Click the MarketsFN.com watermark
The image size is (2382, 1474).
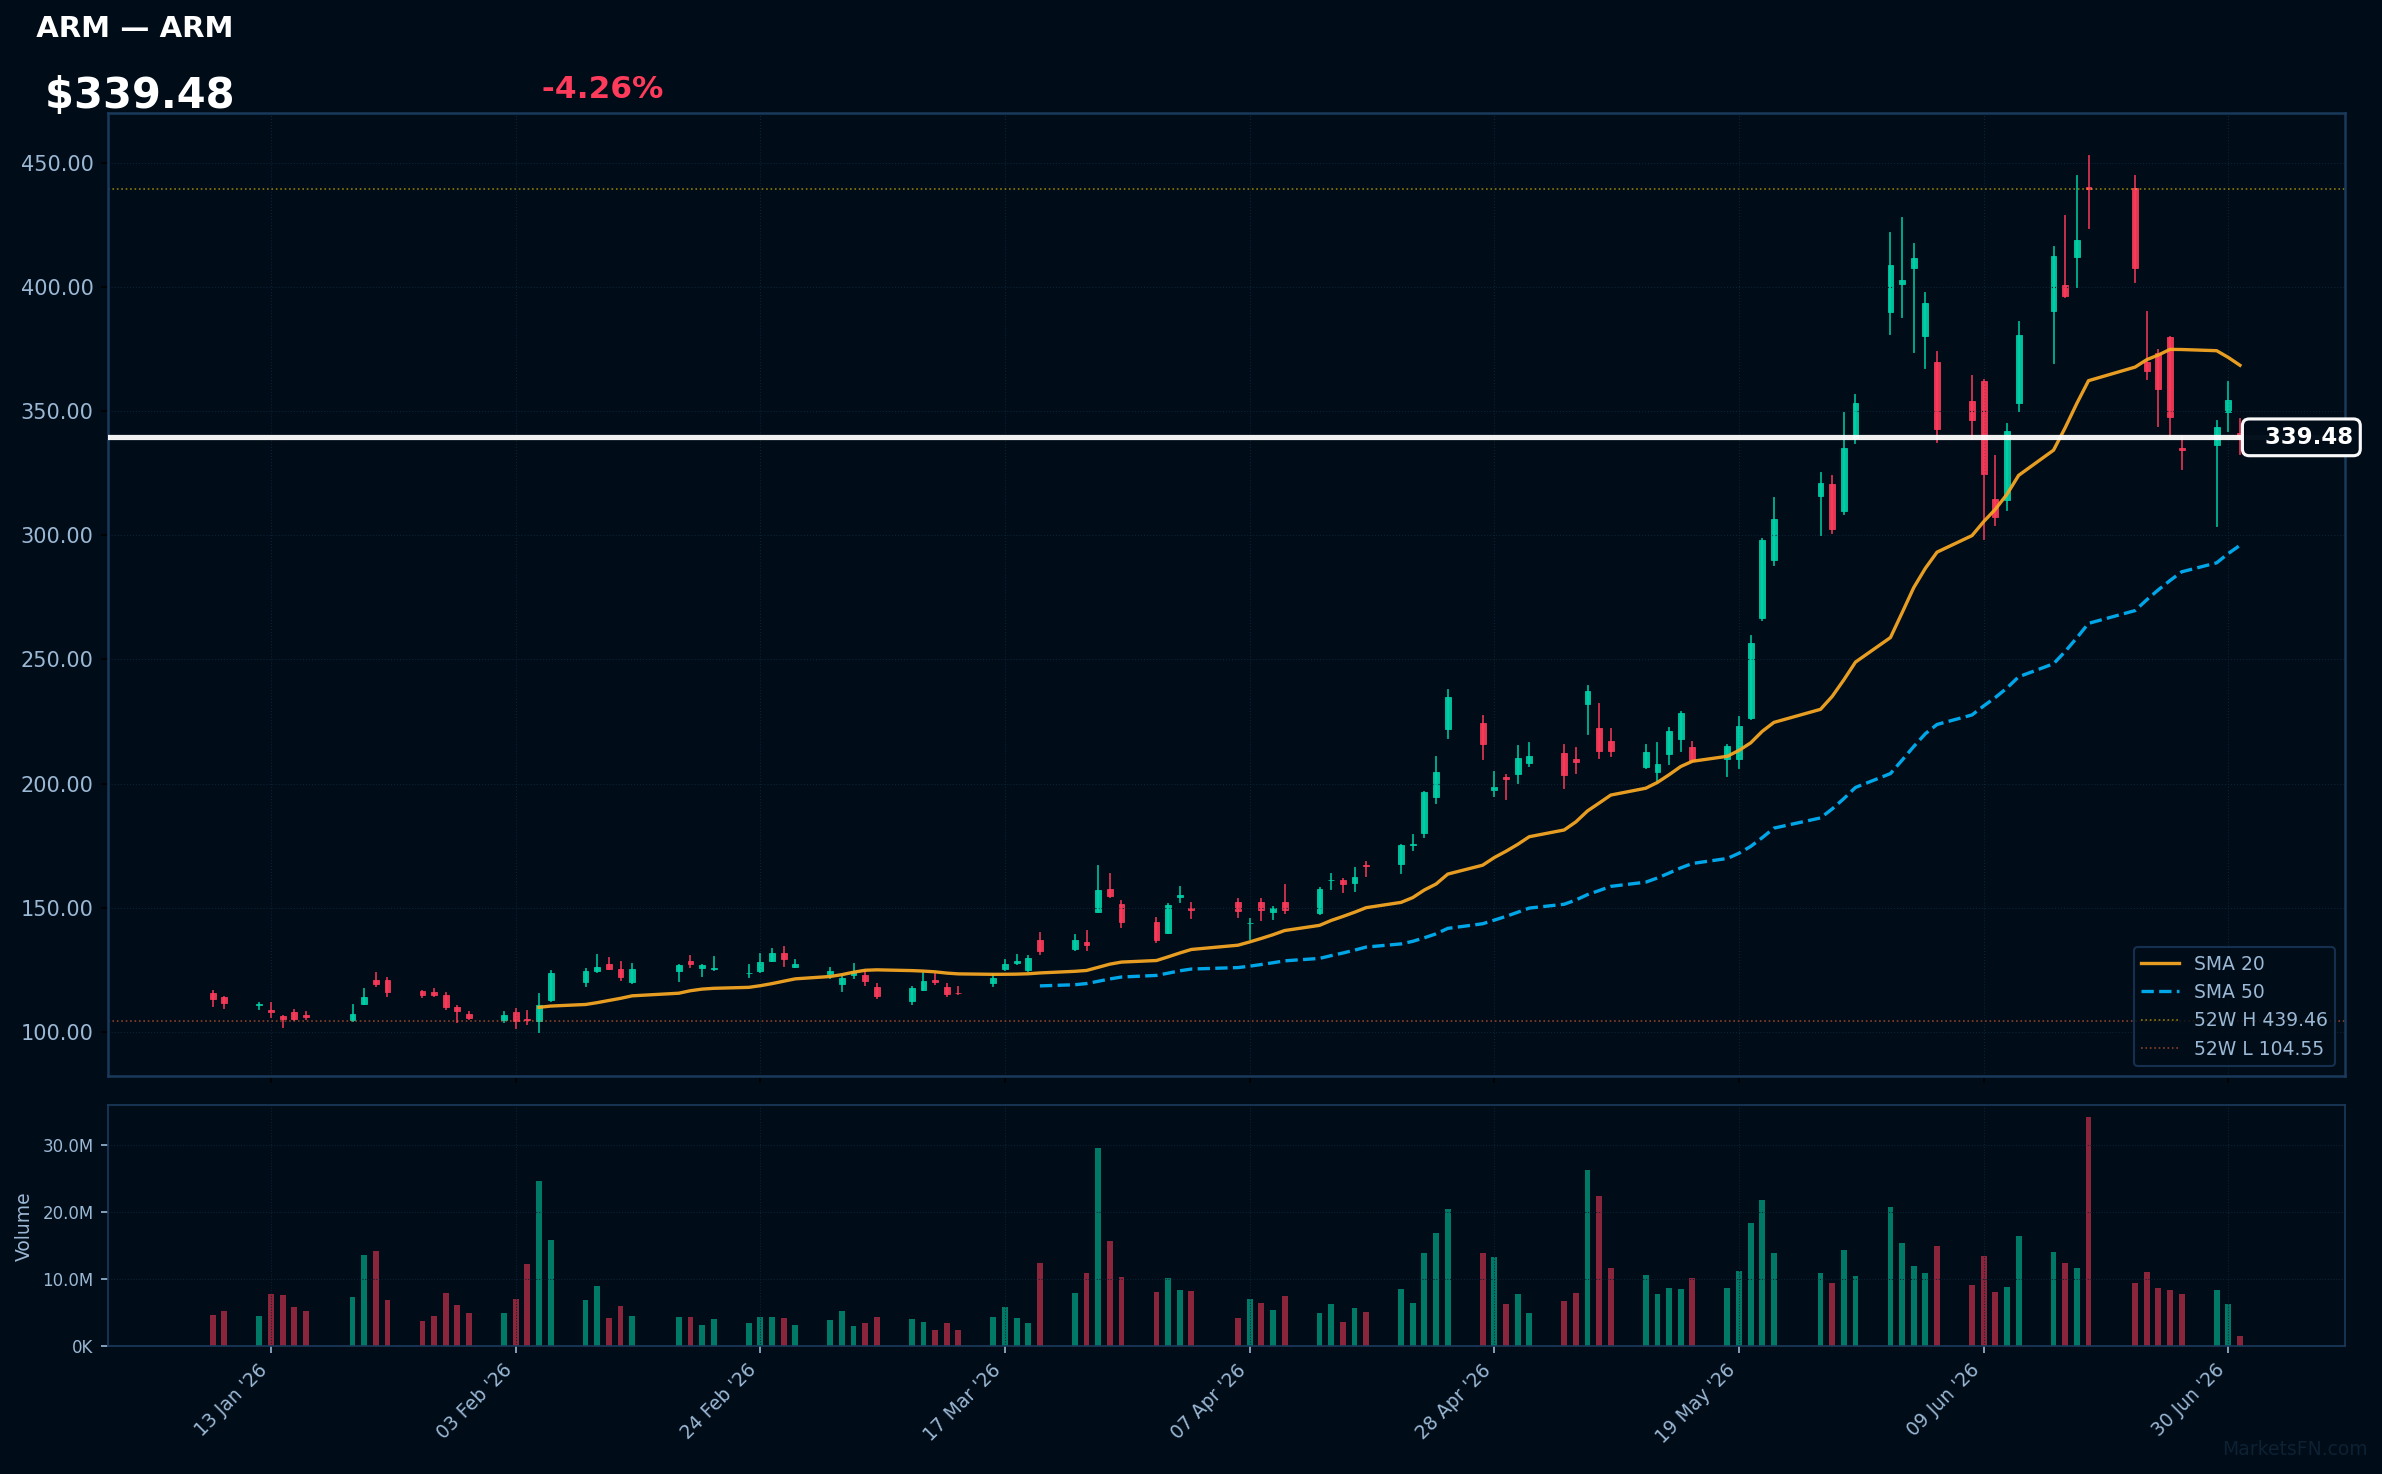click(2295, 1448)
